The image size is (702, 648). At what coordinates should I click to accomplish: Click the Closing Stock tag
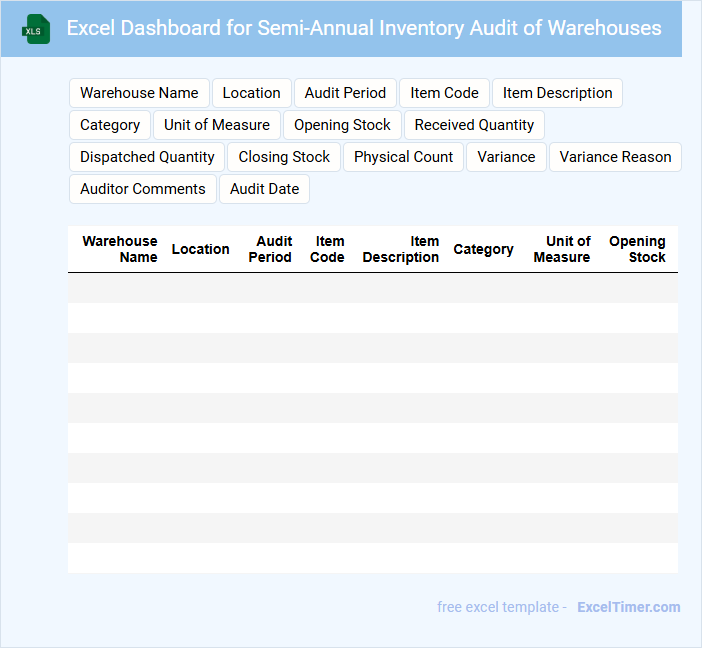[284, 157]
